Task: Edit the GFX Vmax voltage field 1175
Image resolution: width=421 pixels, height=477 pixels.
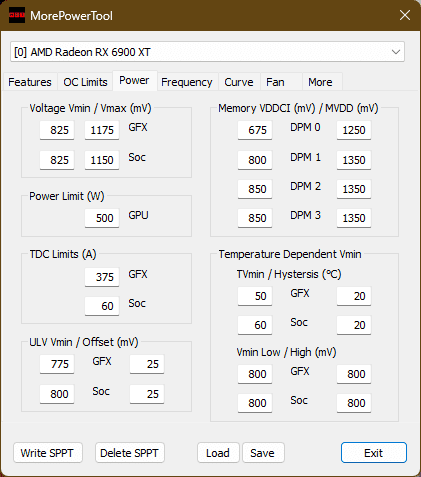Action: click(x=102, y=130)
